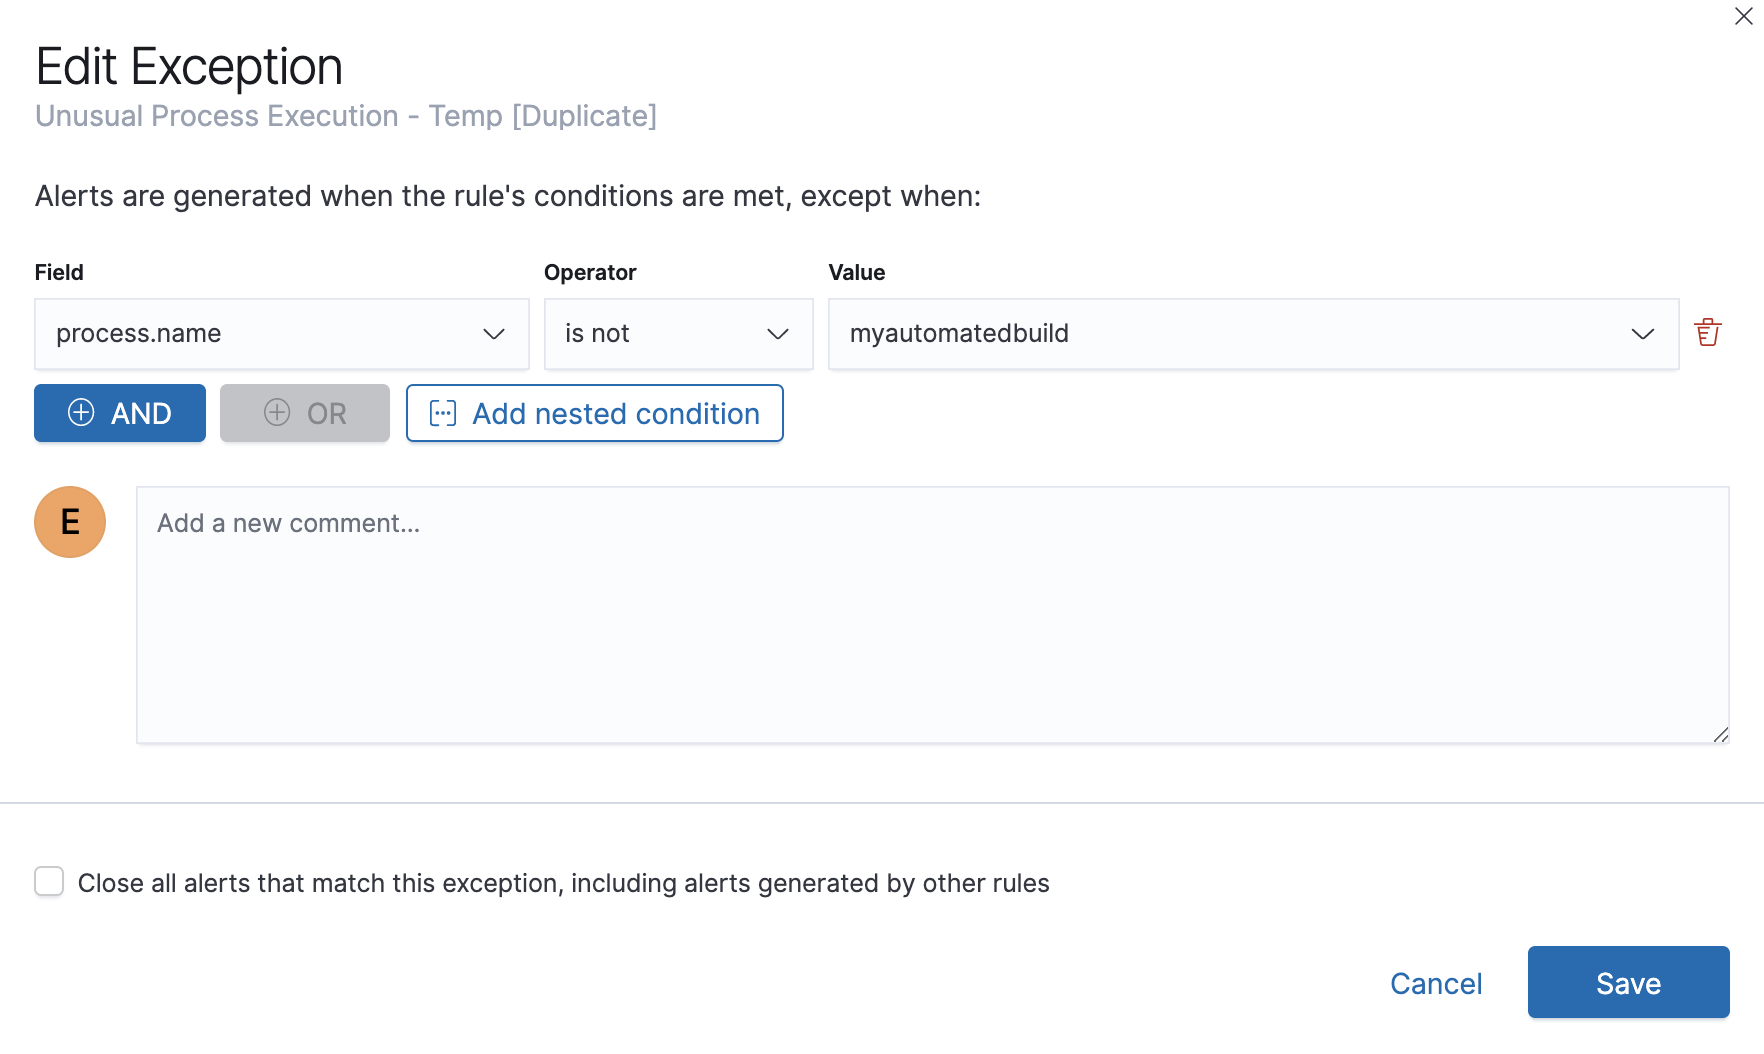Click the chevron icon beside process.name
Image resolution: width=1764 pixels, height=1054 pixels.
coord(494,334)
